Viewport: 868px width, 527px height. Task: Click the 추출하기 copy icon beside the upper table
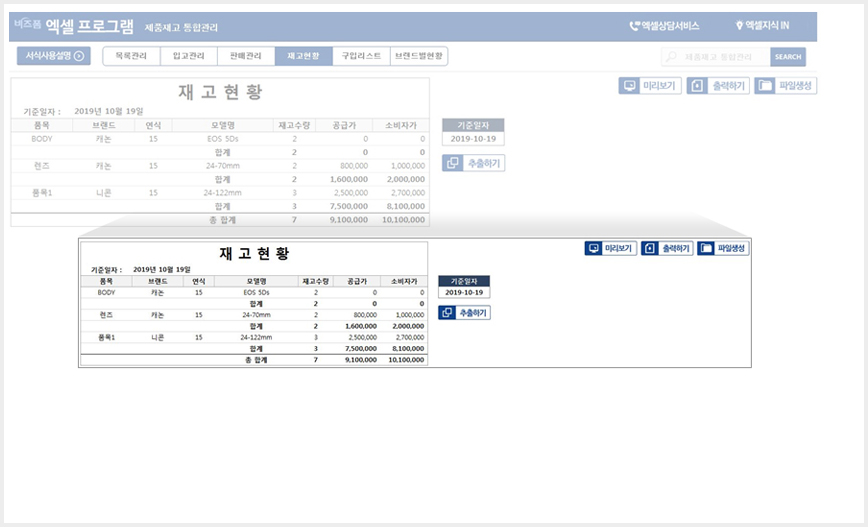click(452, 163)
